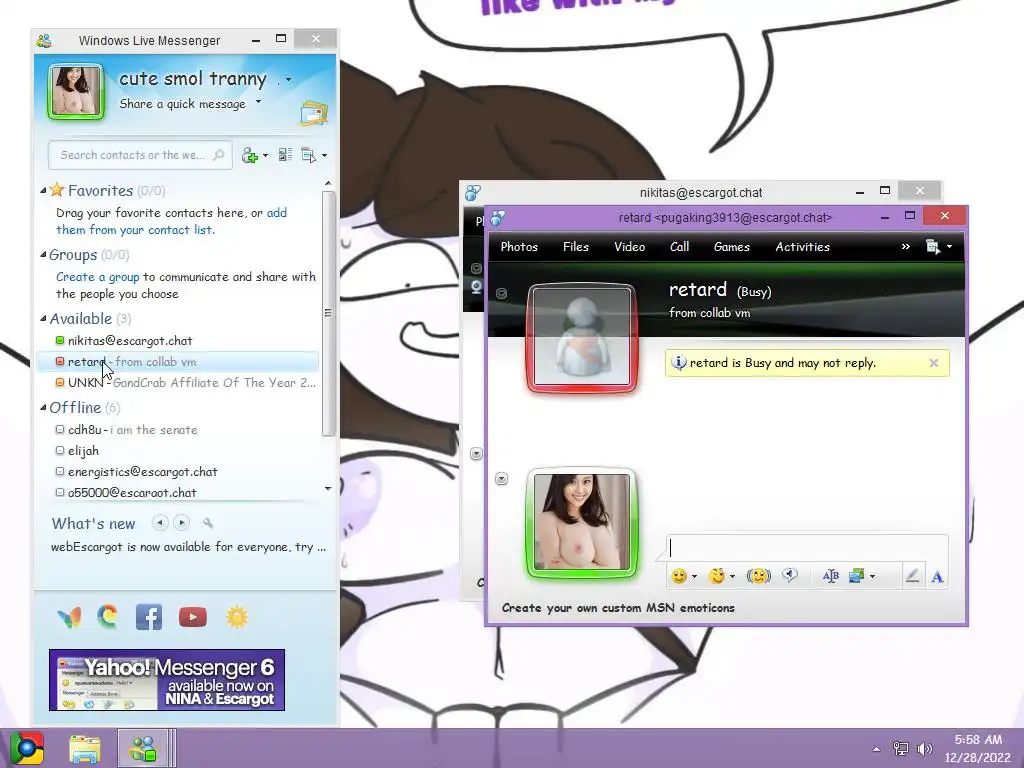Select offline contact elijah

tap(178, 451)
